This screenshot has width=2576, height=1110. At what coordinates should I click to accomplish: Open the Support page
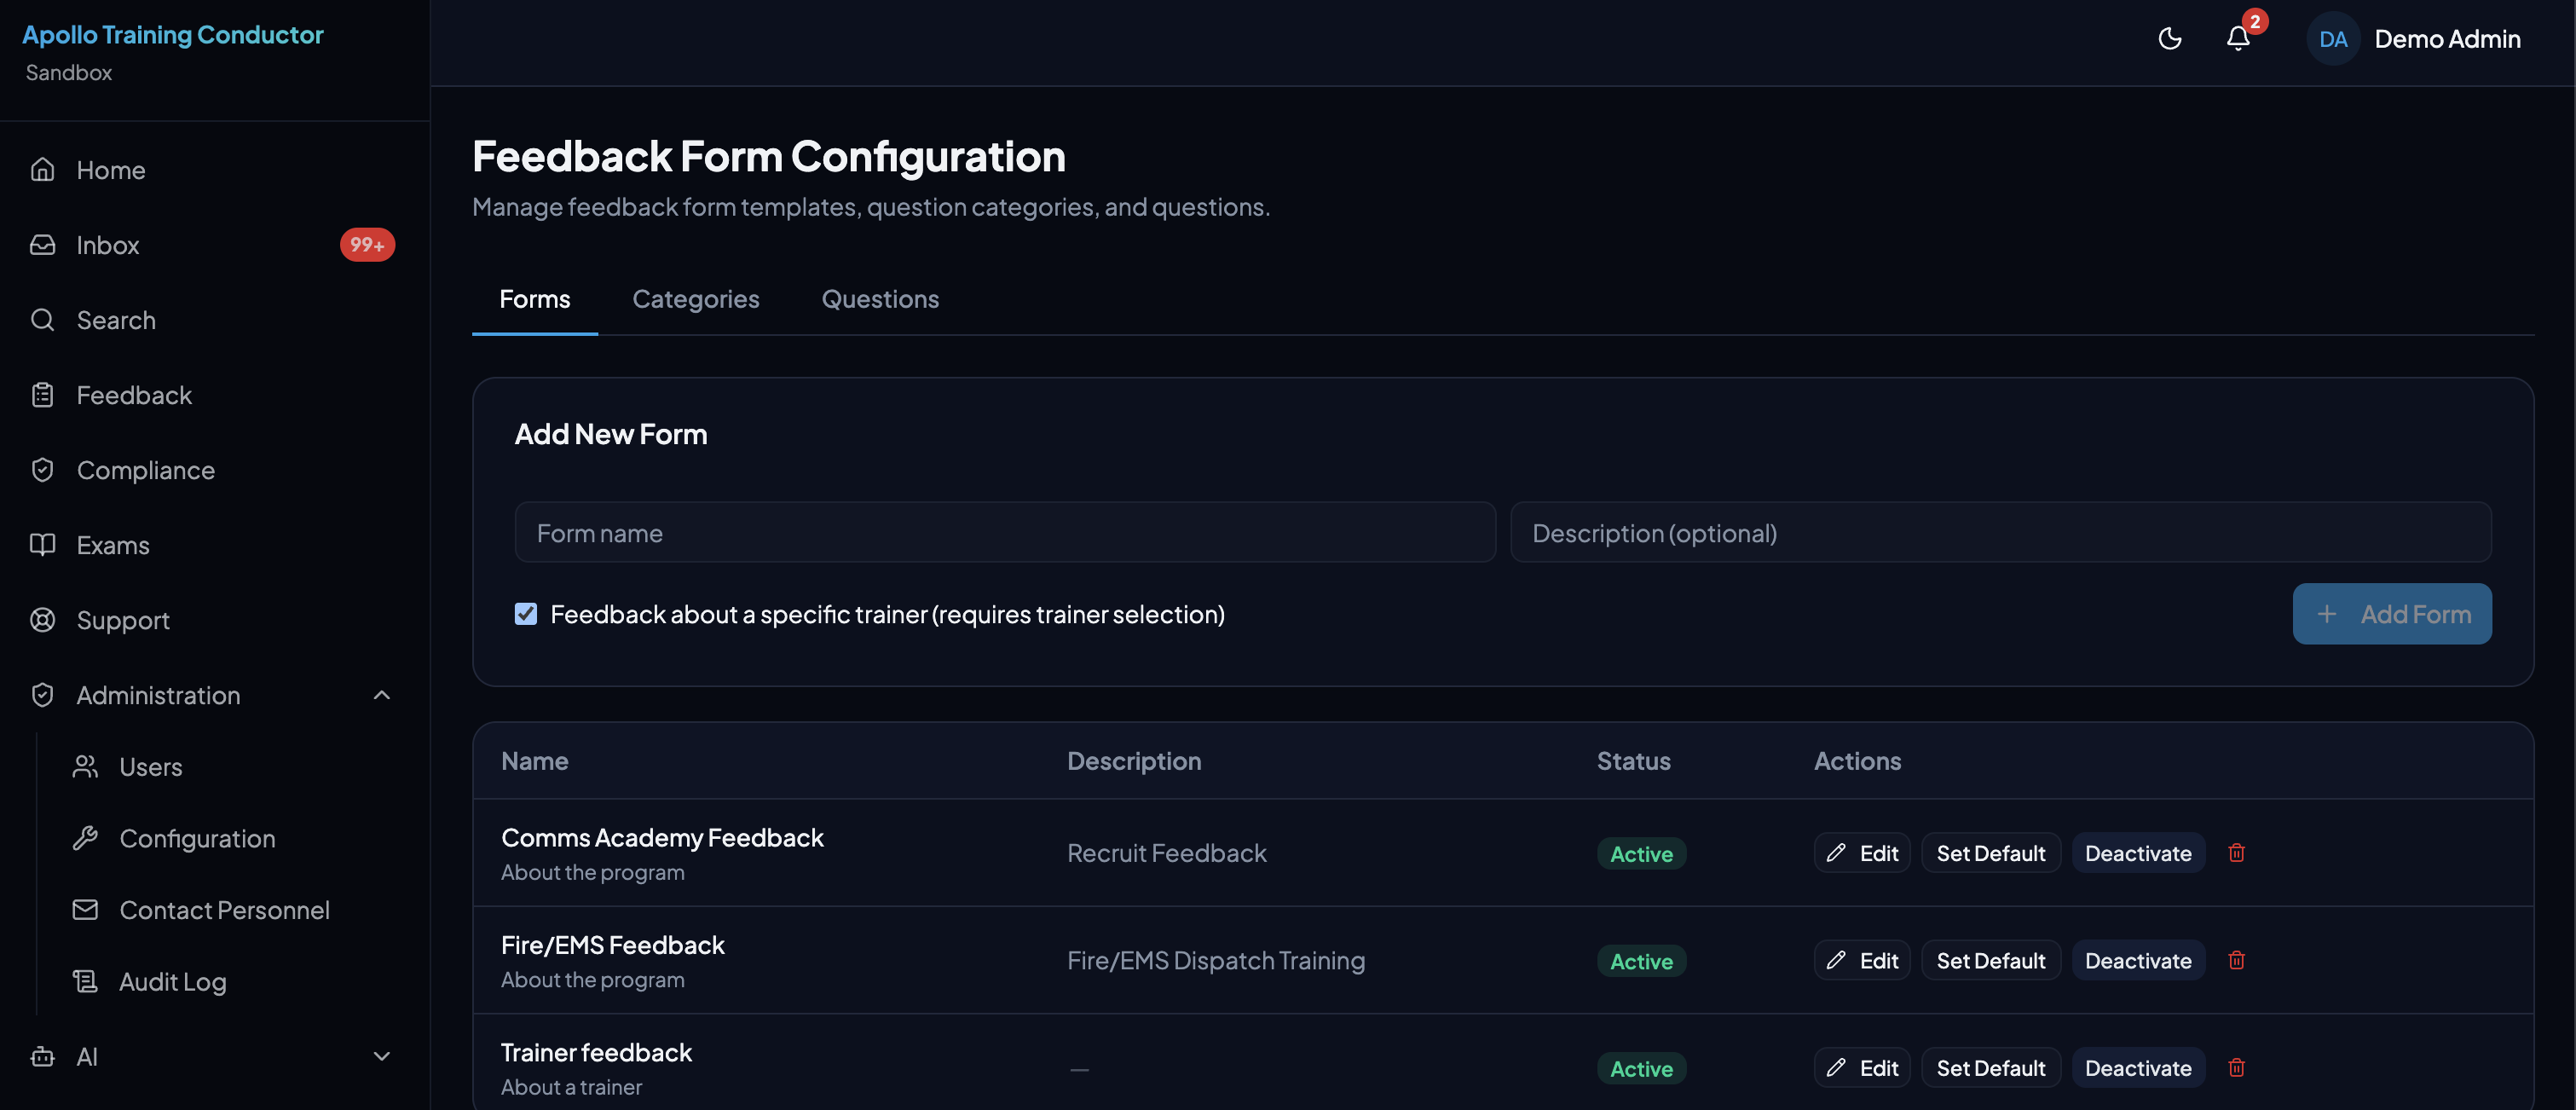tap(214, 620)
